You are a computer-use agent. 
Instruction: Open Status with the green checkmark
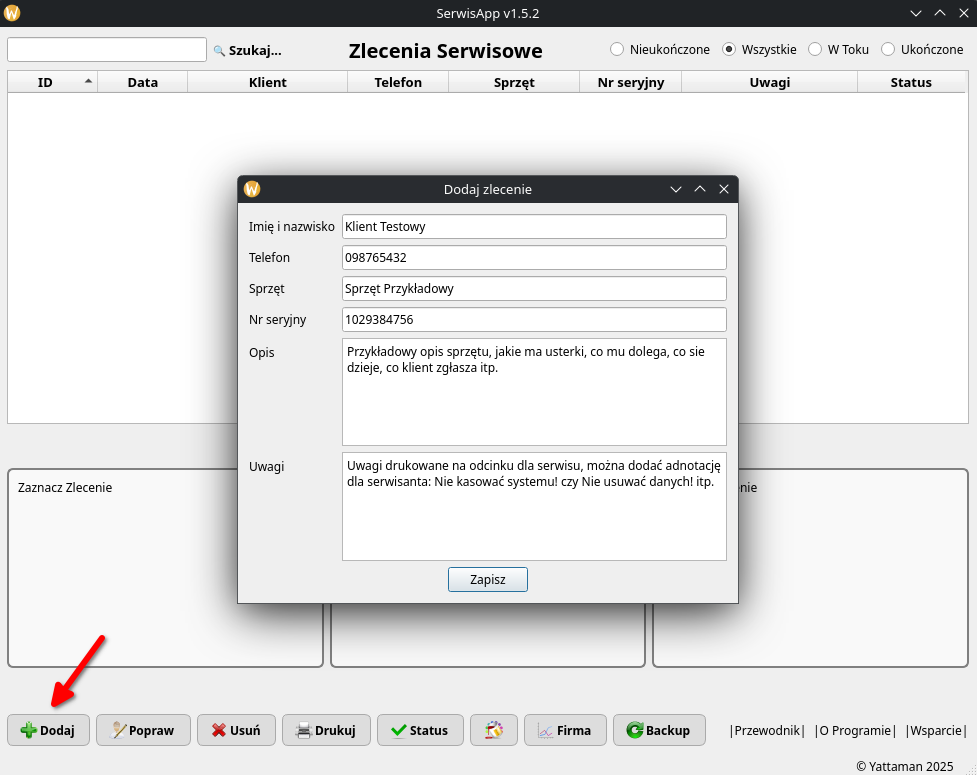(x=419, y=730)
